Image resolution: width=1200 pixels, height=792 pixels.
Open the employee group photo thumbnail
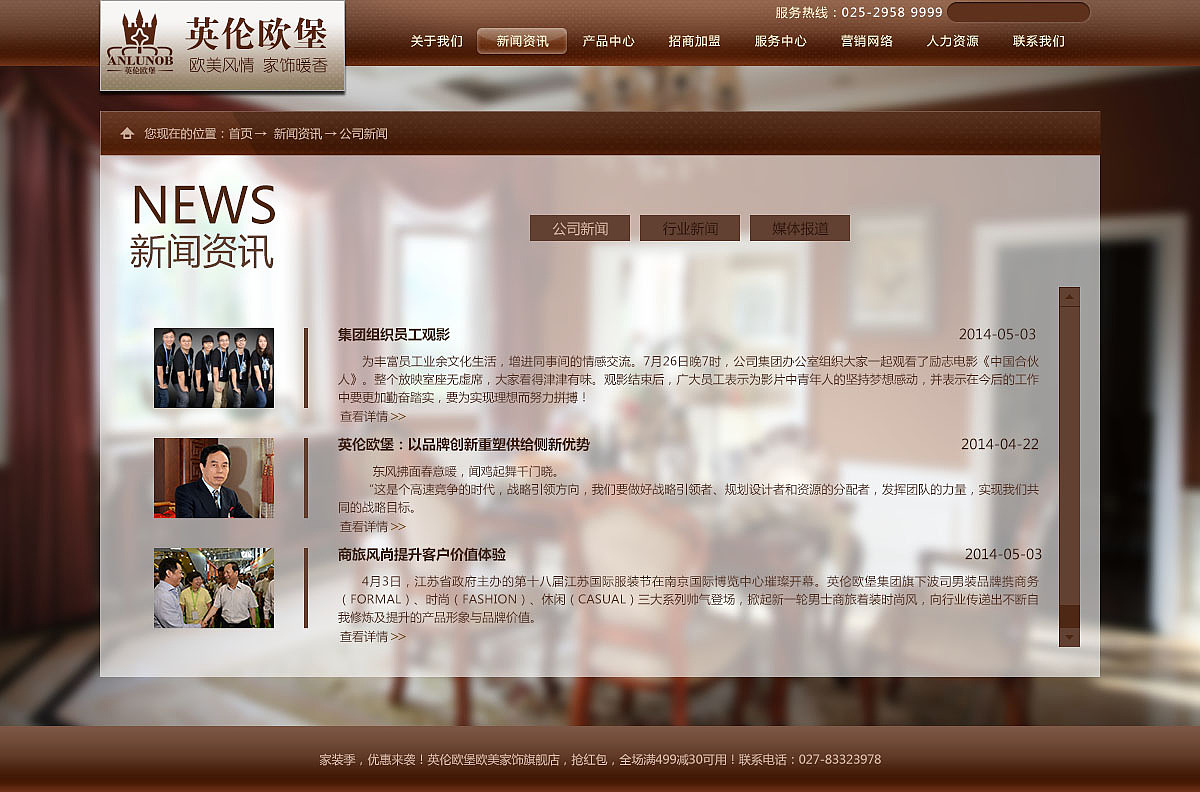214,368
